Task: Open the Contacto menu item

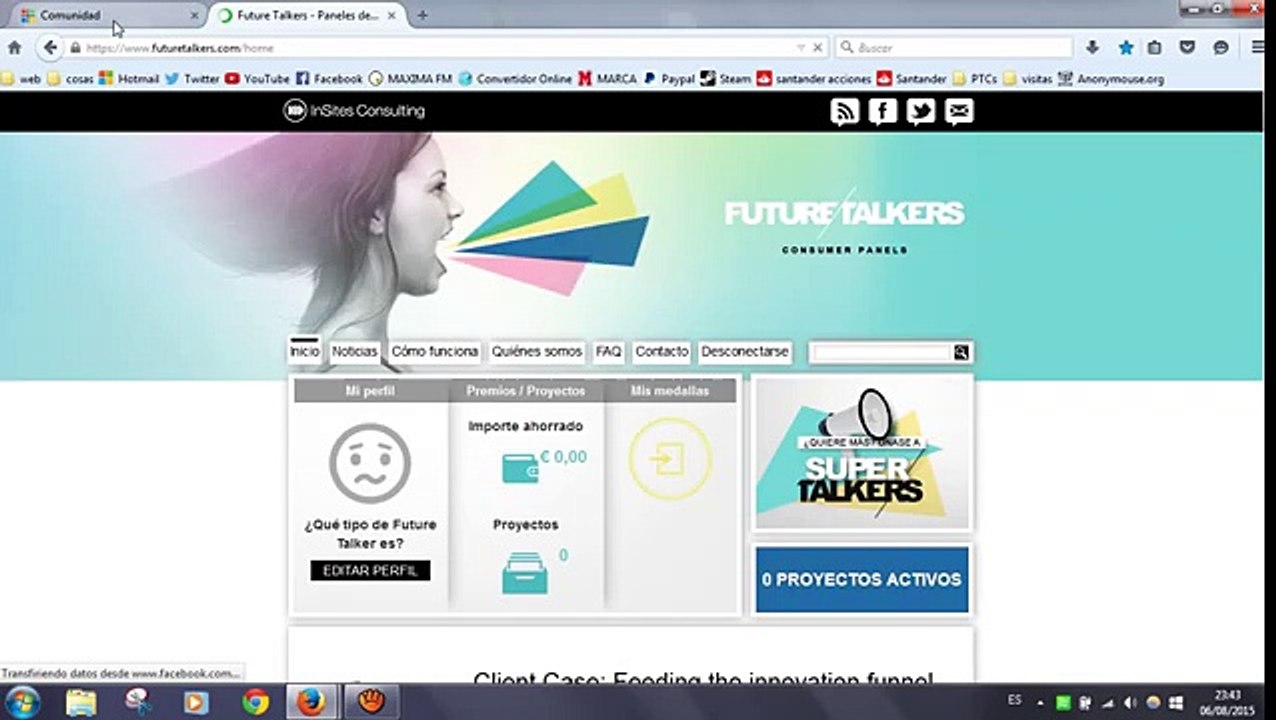Action: (x=662, y=351)
